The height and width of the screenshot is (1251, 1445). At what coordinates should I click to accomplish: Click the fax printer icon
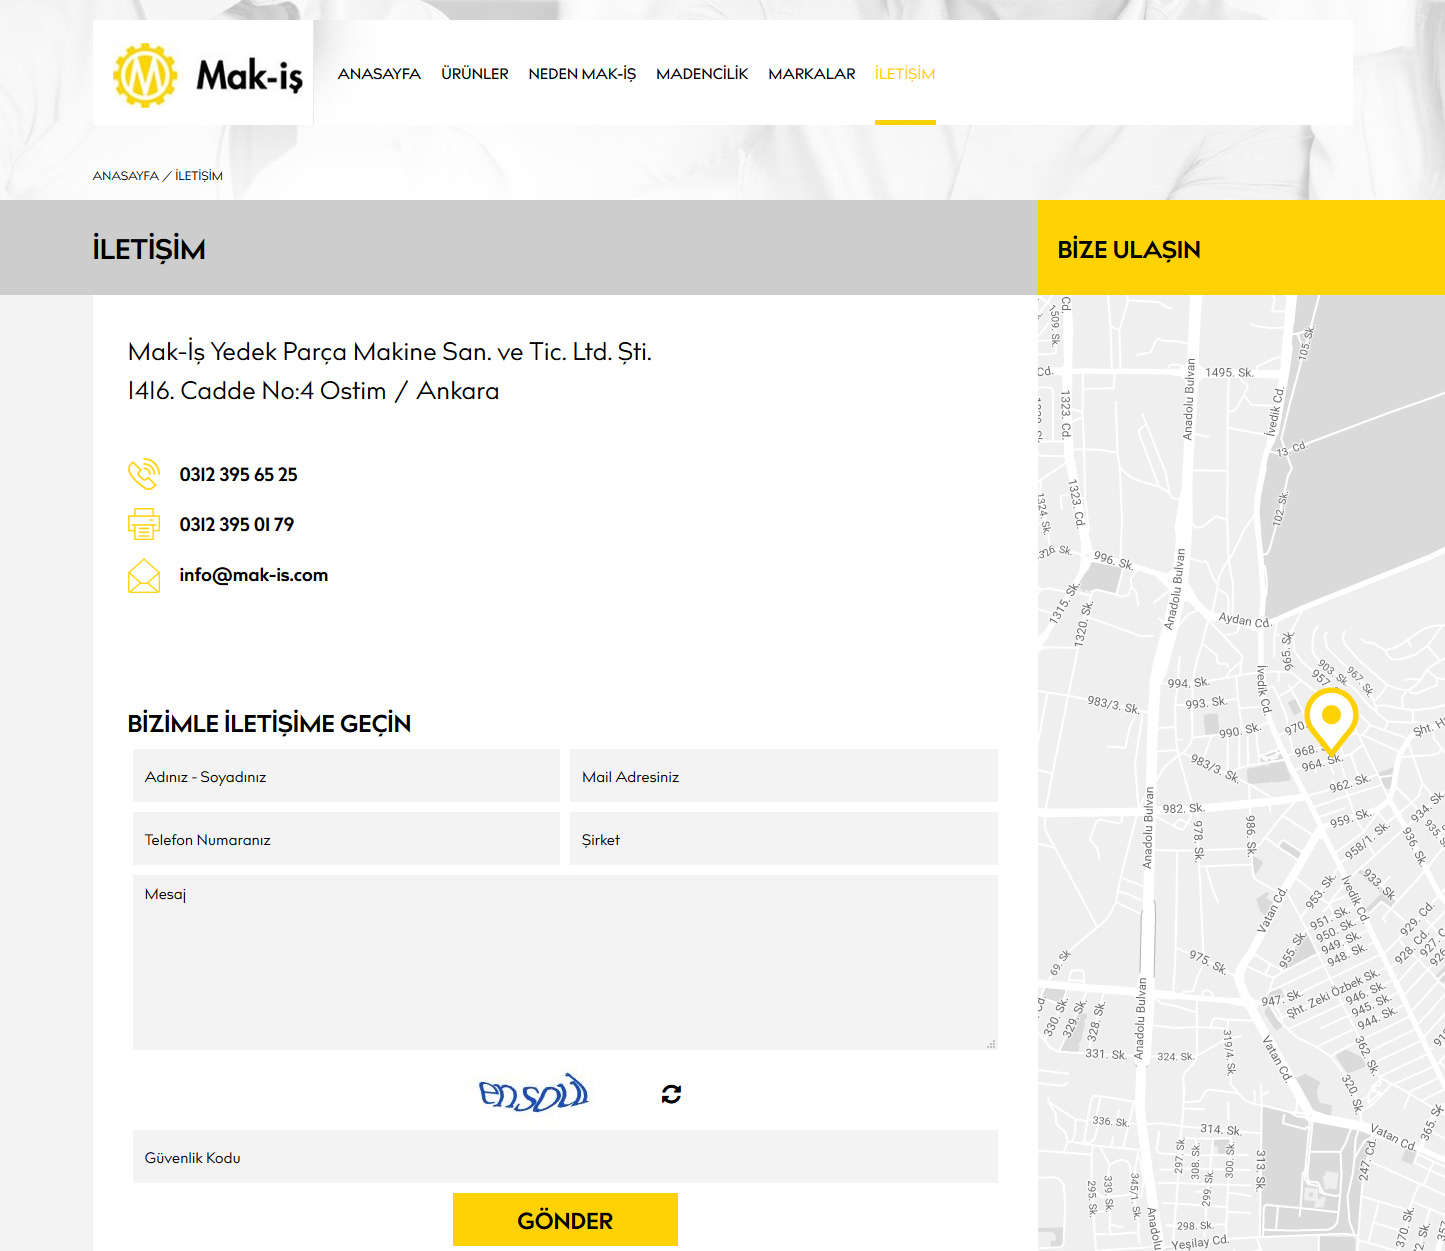point(144,524)
